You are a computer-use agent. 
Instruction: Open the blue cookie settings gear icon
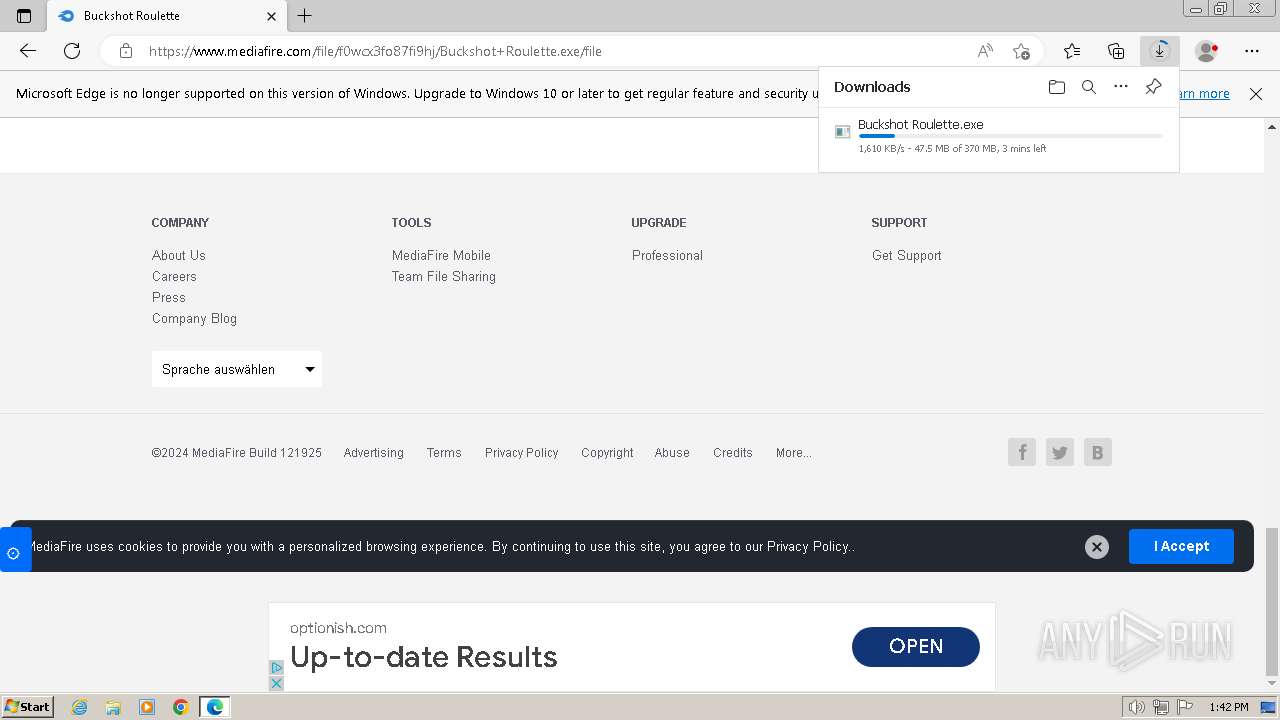click(x=13, y=552)
